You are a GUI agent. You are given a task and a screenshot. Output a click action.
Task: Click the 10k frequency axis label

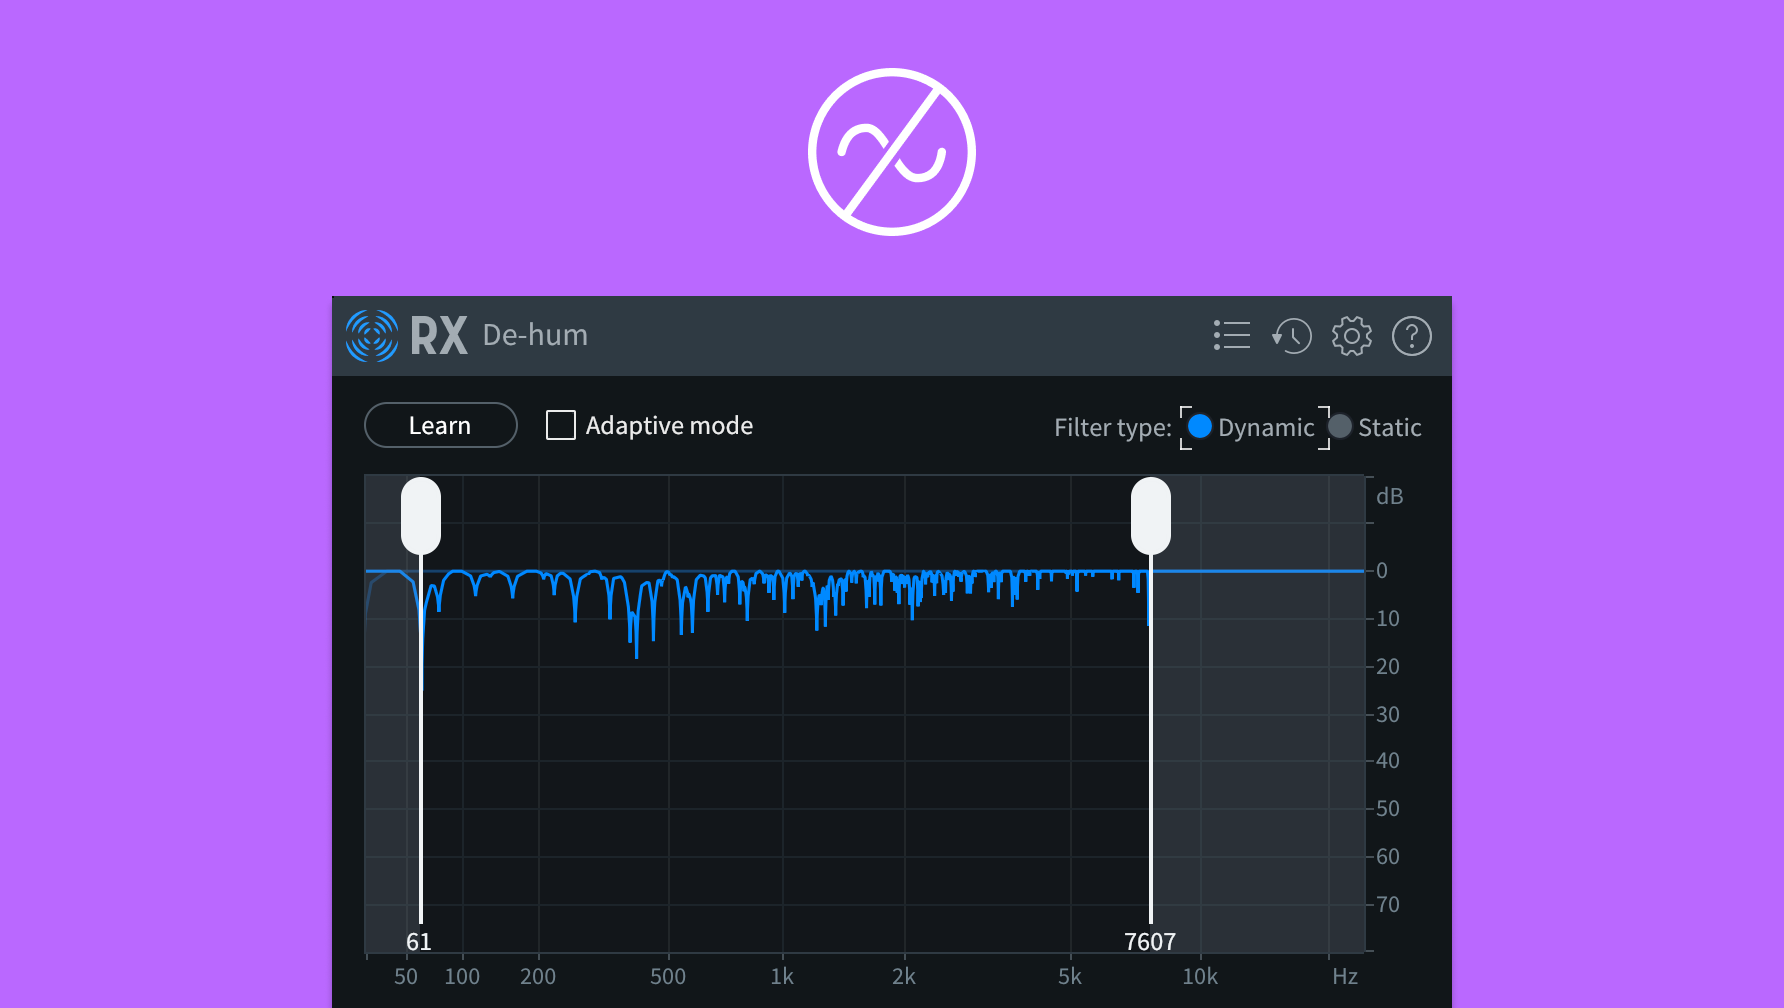[1200, 976]
